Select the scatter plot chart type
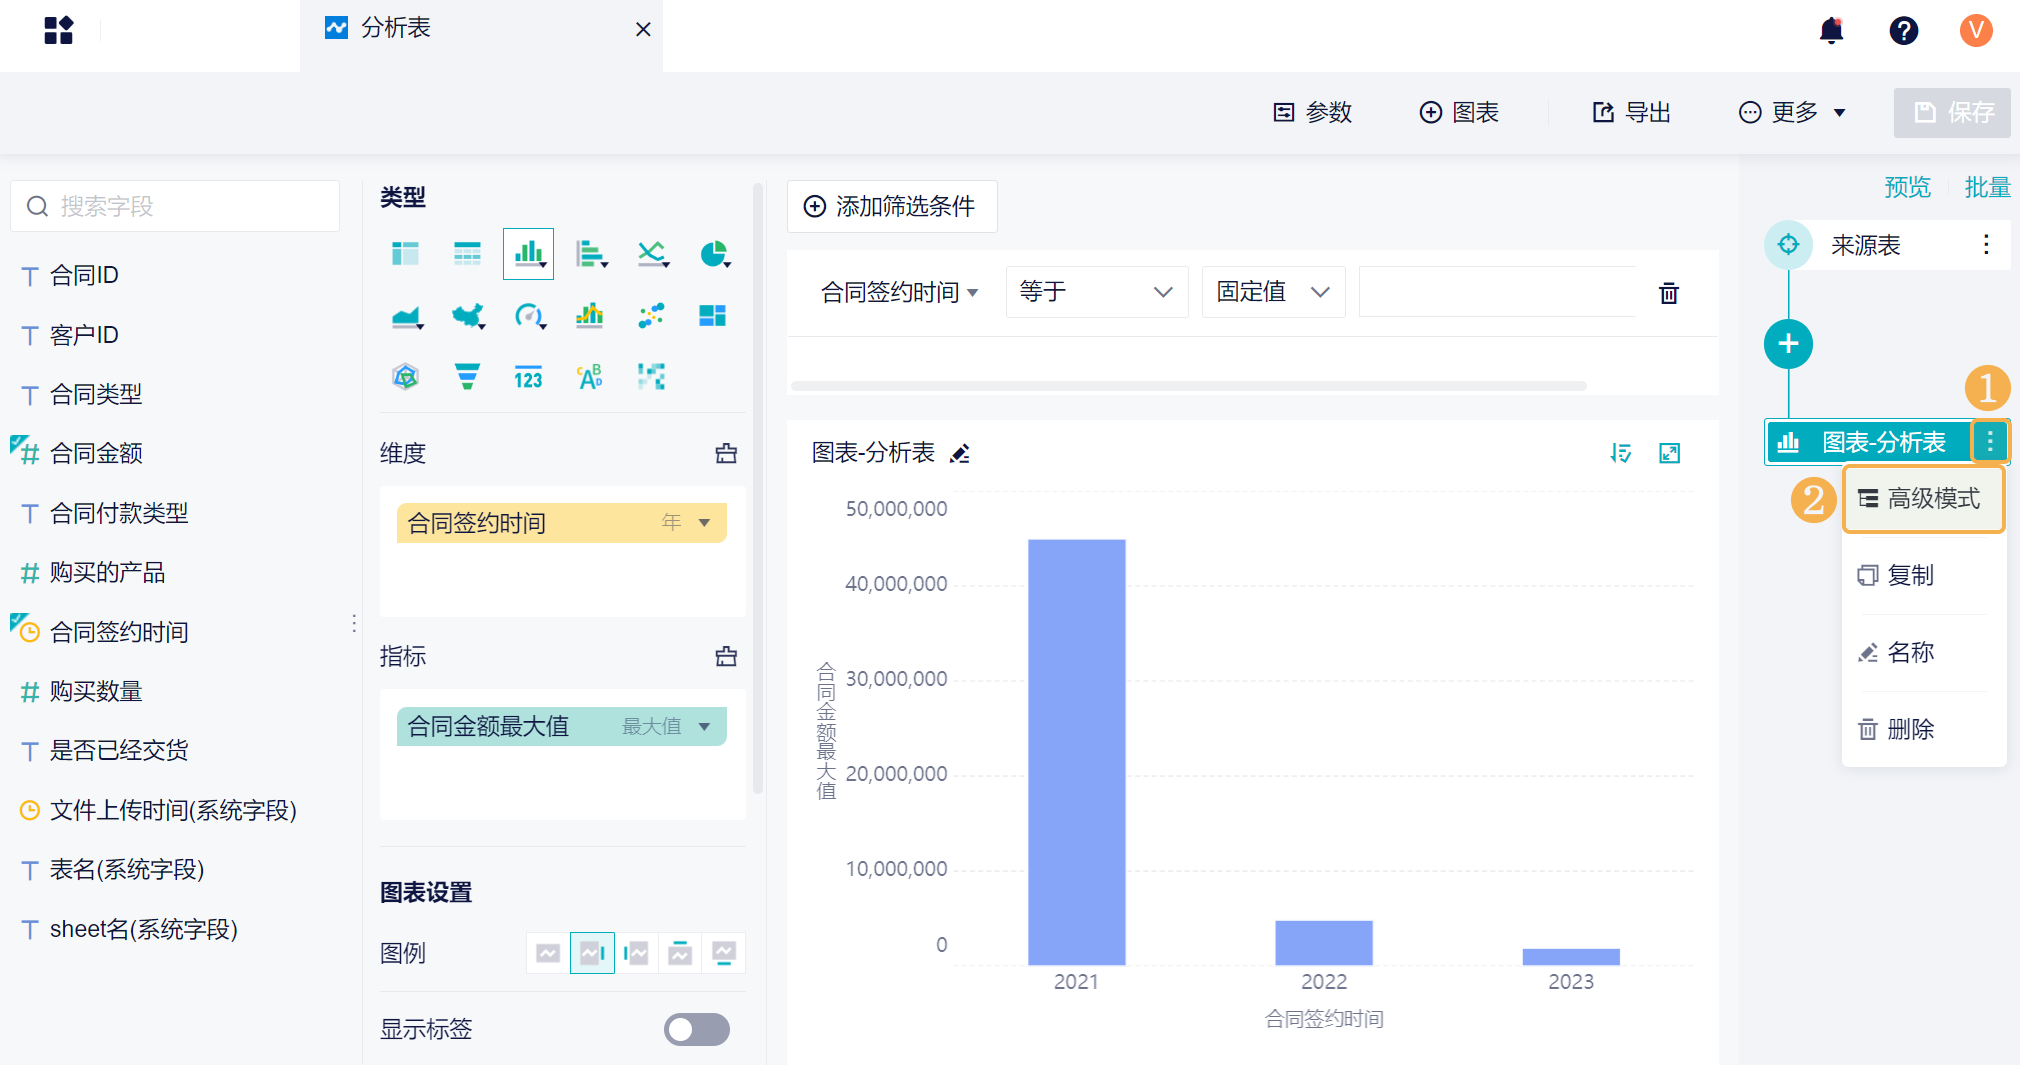 coord(651,316)
